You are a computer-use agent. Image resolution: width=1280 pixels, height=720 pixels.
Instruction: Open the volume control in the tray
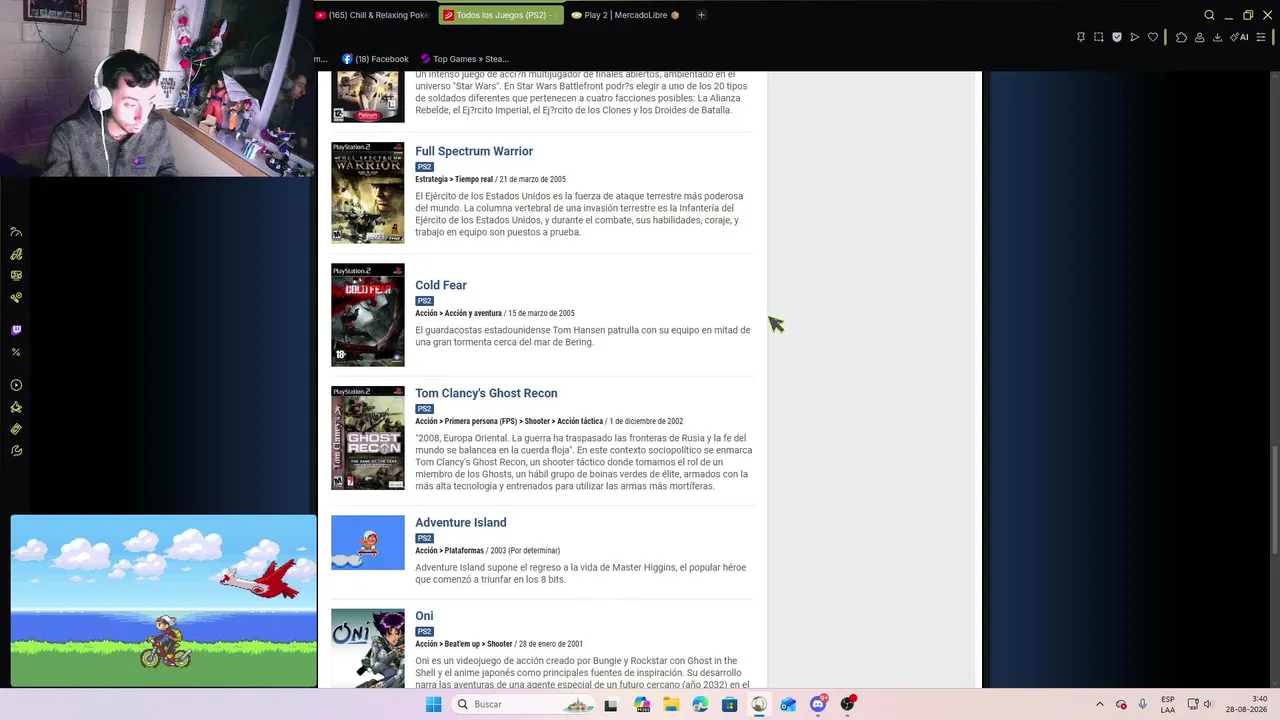(x=1207, y=704)
